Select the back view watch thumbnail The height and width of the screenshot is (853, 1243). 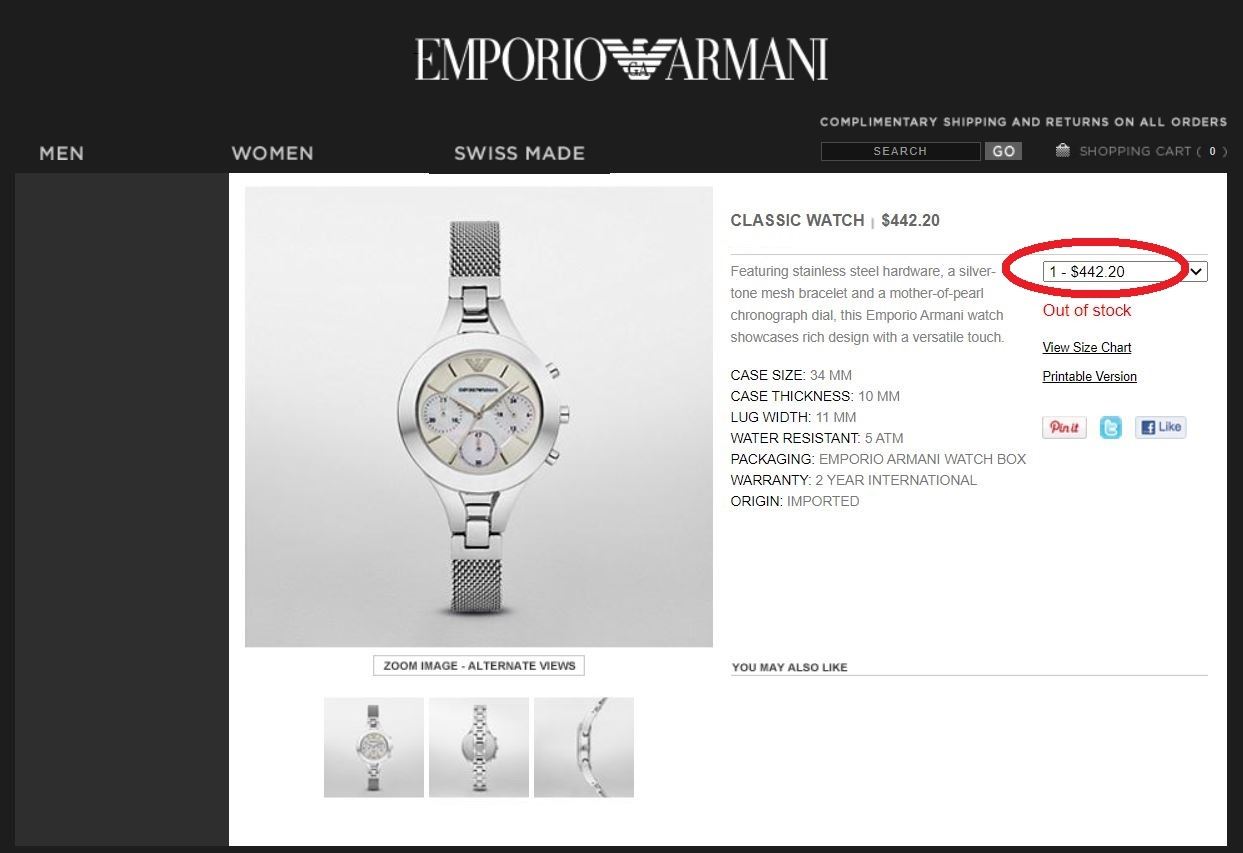[479, 747]
